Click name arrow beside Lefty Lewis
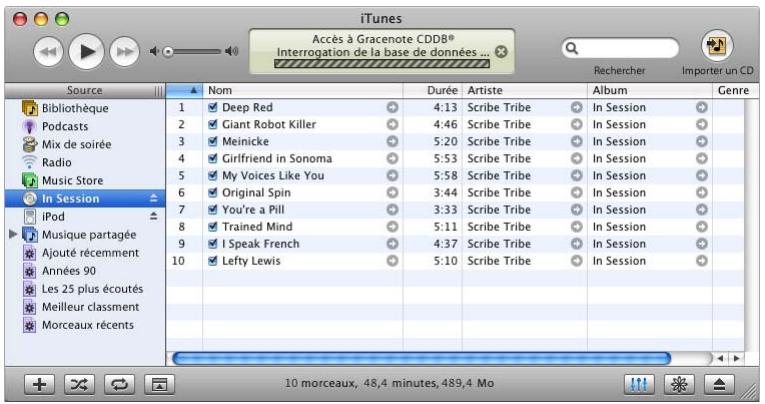Screen dimensions: 765x404 pyautogui.click(x=392, y=261)
